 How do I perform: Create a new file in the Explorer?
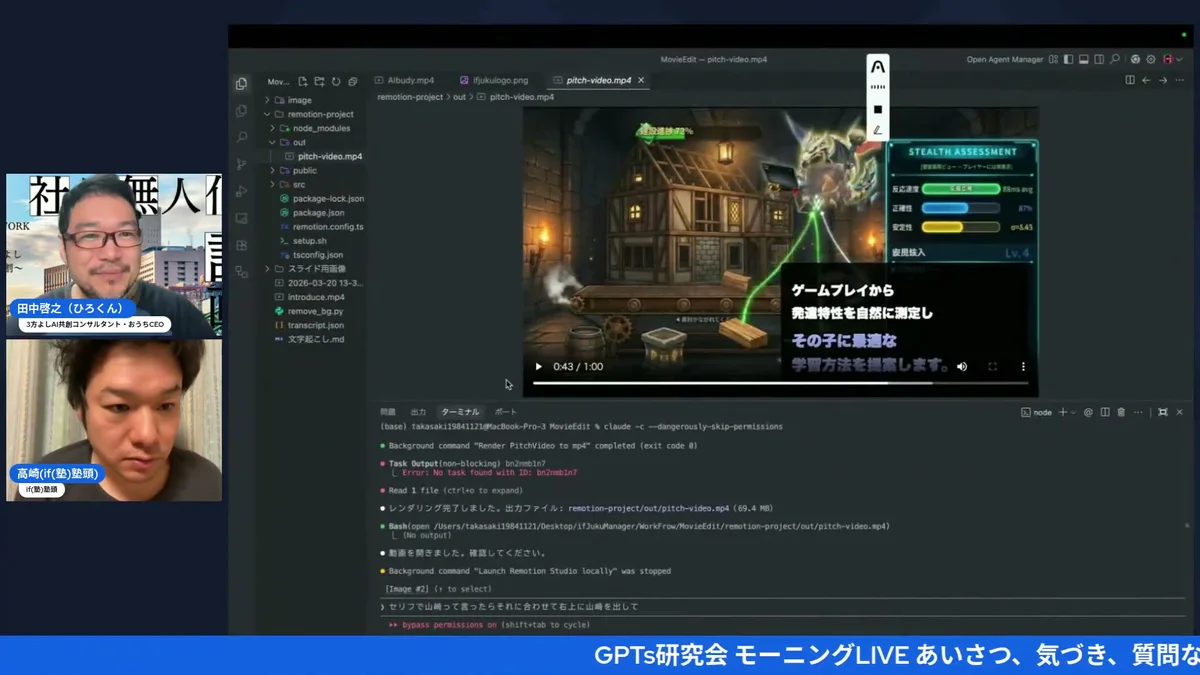(304, 82)
